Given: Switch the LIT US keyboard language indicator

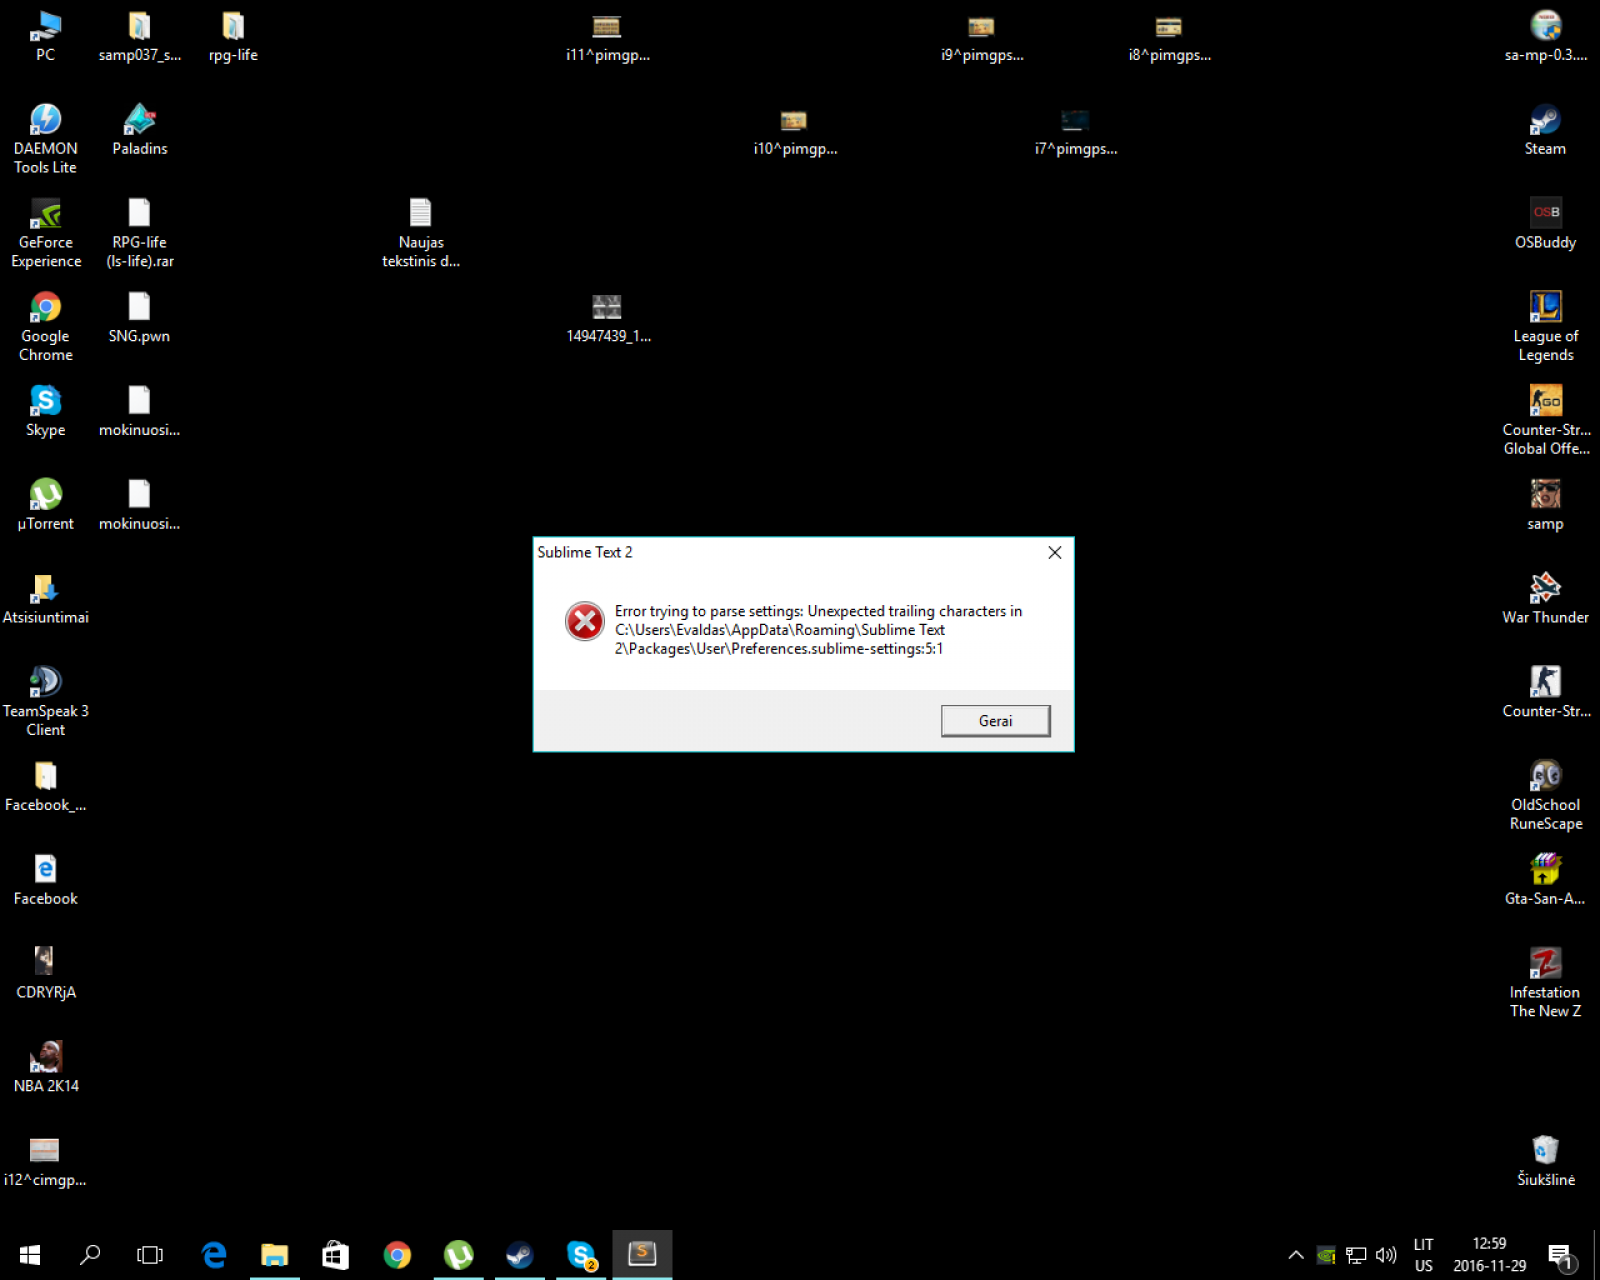Looking at the screenshot, I should point(1423,1255).
